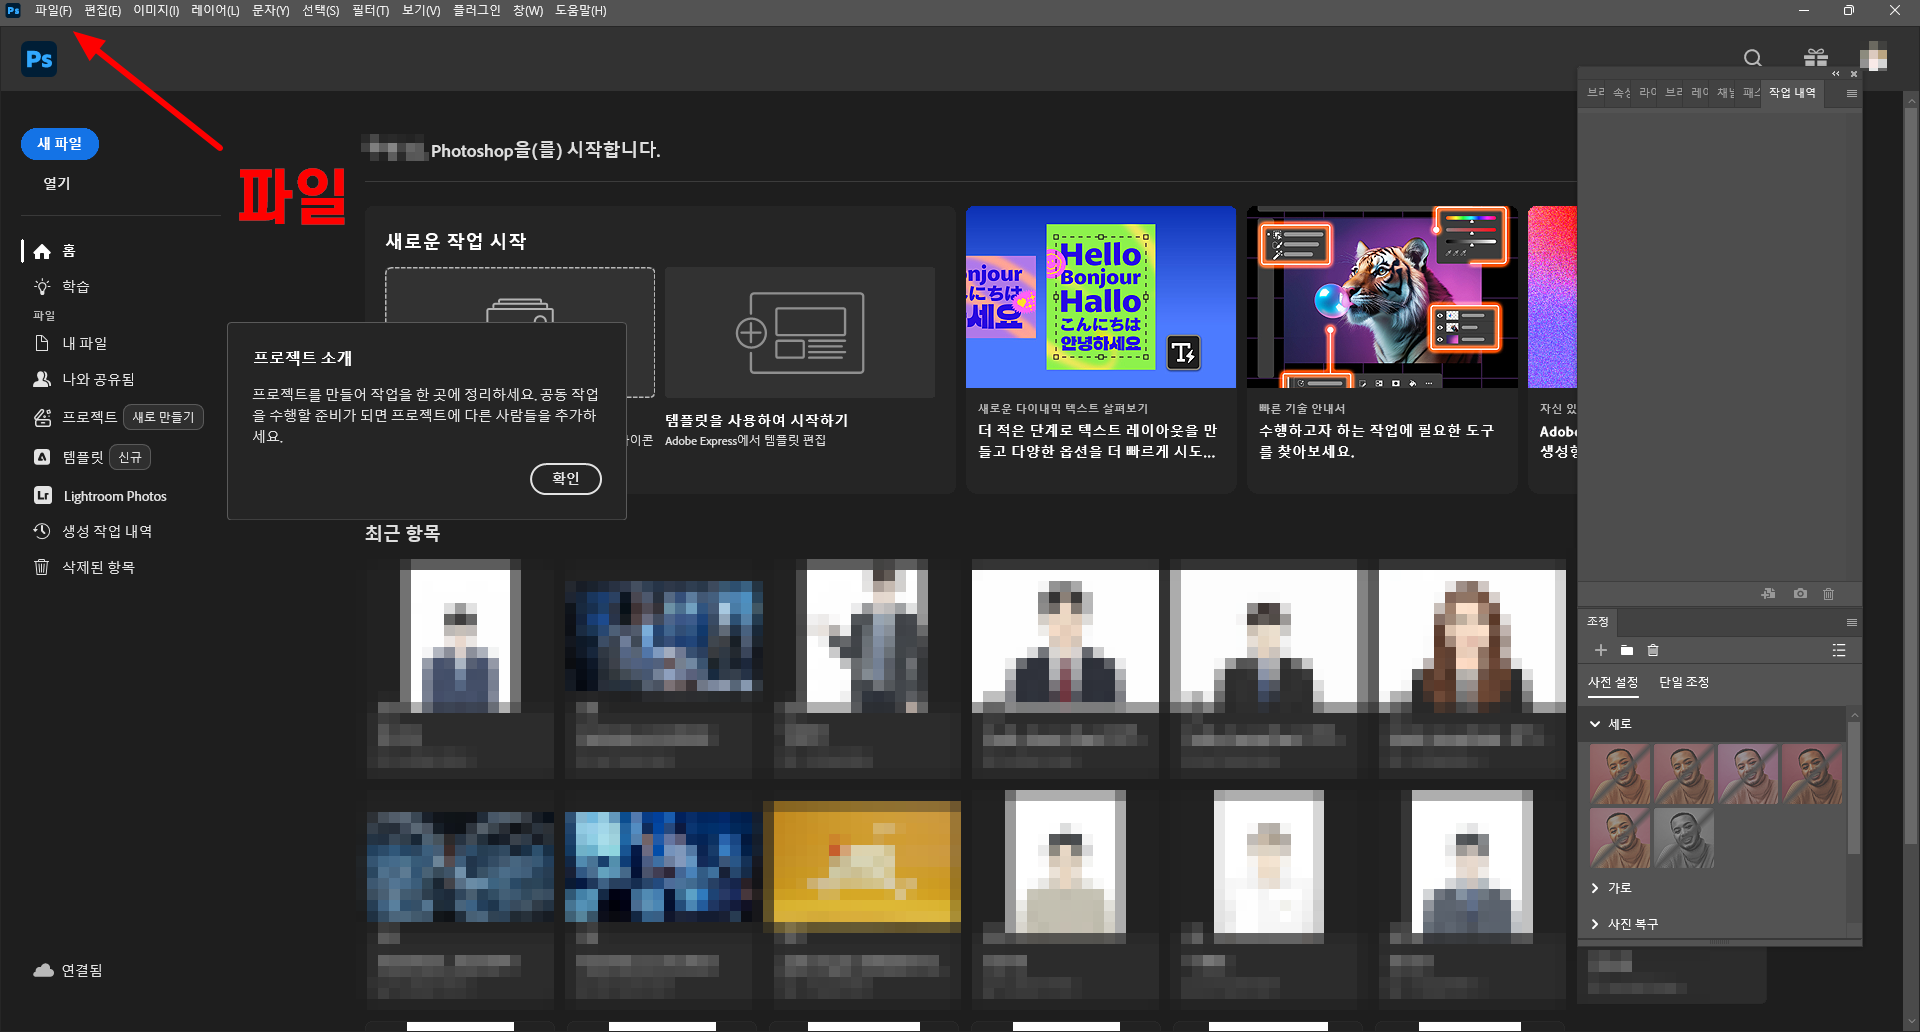This screenshot has width=1920, height=1032.
Task: Select the grayscale portrait adjustment preset
Action: point(1684,838)
